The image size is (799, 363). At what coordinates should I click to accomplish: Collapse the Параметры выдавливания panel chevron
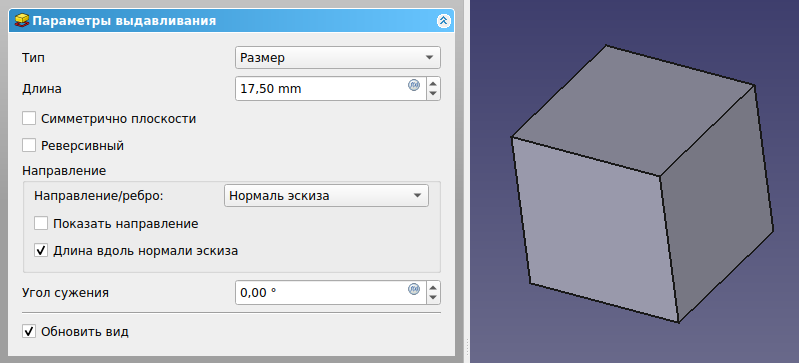pyautogui.click(x=443, y=21)
